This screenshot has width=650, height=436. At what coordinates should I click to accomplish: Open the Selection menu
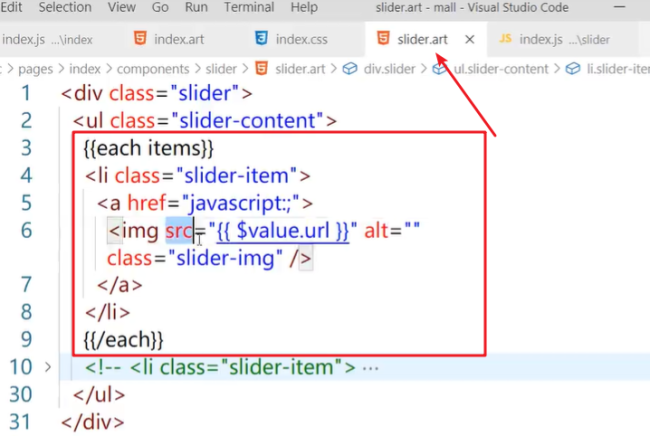tap(65, 7)
